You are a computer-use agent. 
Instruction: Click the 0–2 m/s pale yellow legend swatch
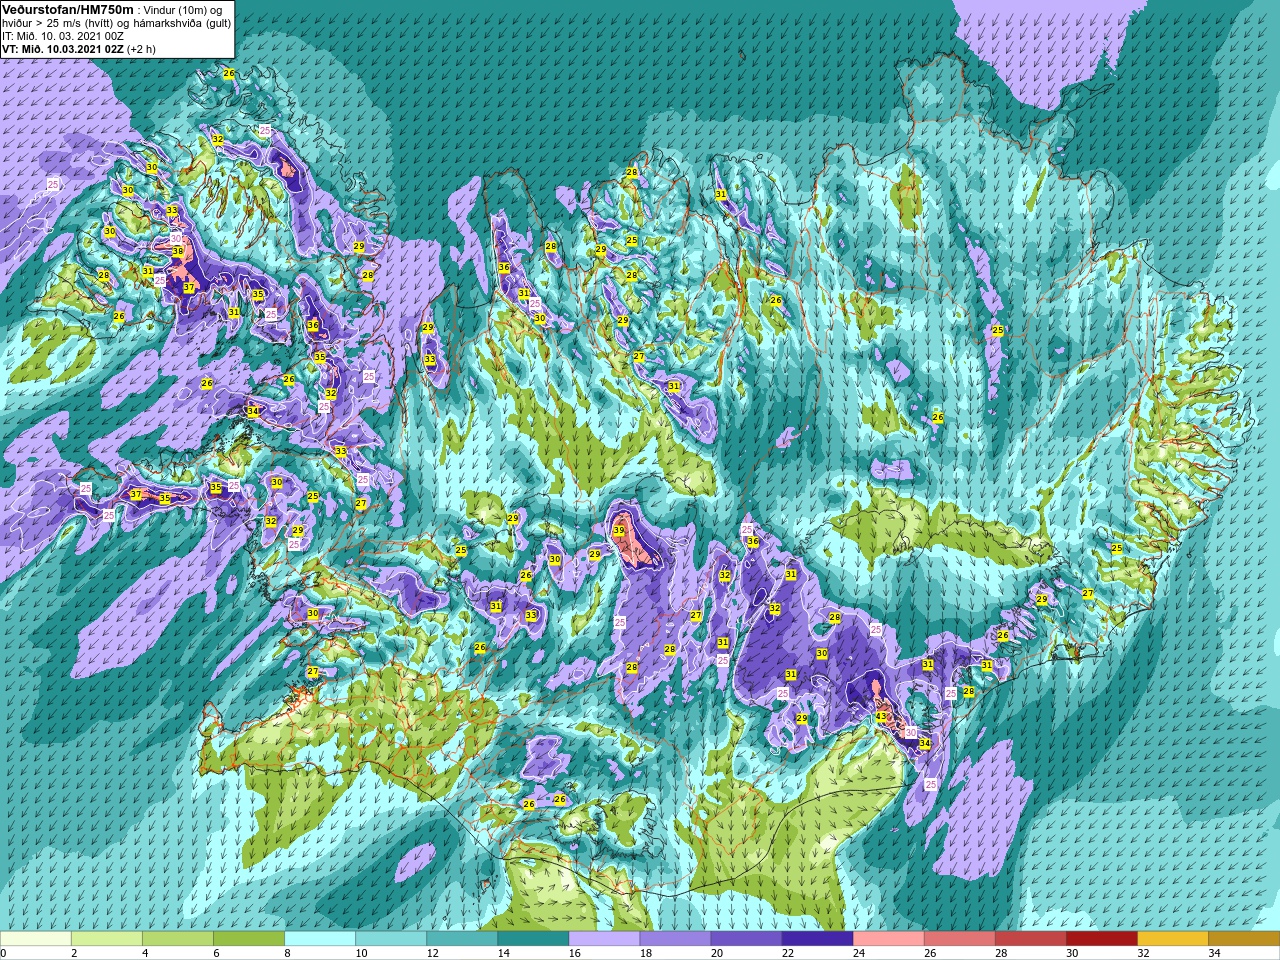tap(36, 939)
